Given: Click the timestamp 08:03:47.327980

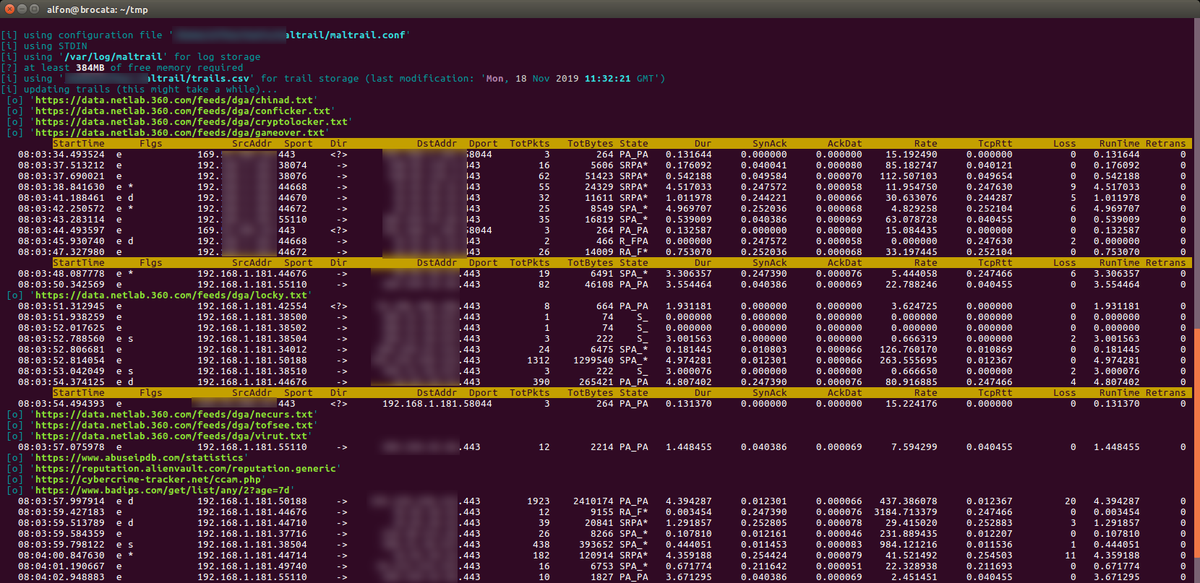Looking at the screenshot, I should point(60,252).
